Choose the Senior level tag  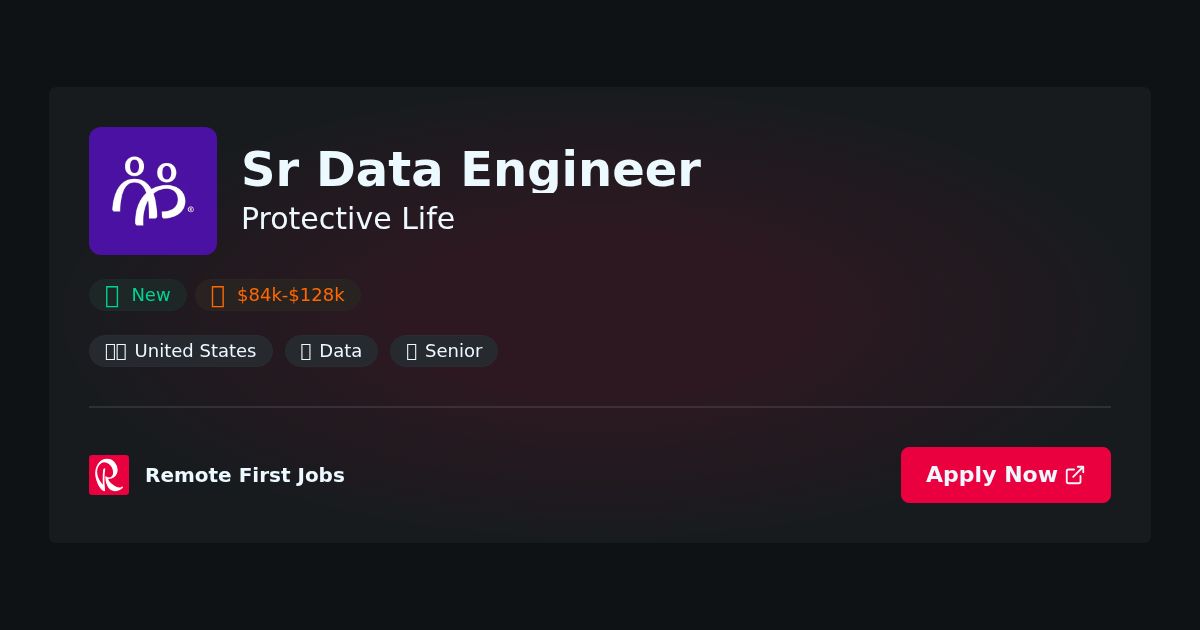coord(444,351)
